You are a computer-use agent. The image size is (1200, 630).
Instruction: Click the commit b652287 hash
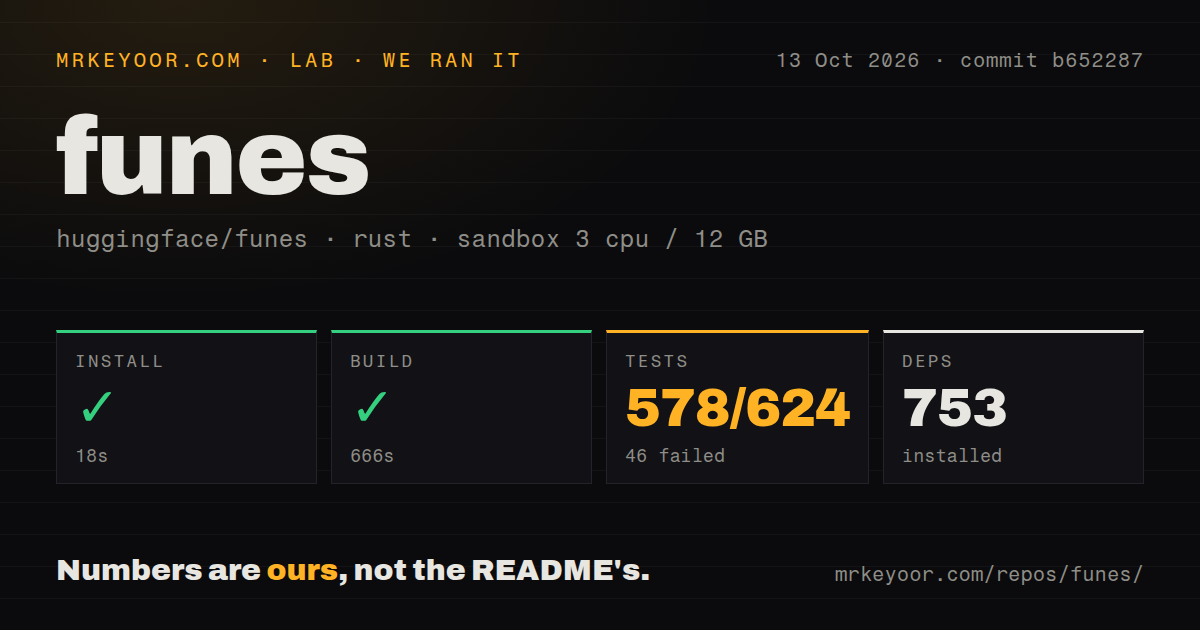point(1051,61)
